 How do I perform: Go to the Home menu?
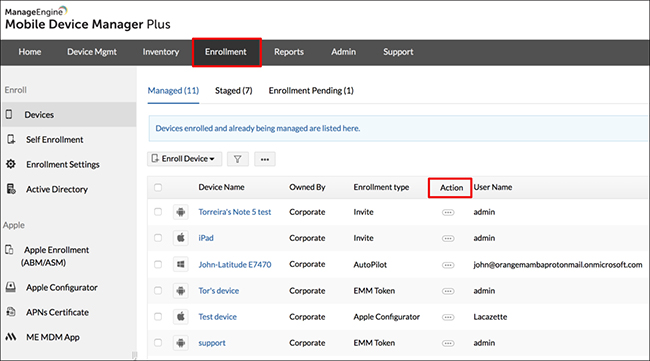click(x=30, y=52)
